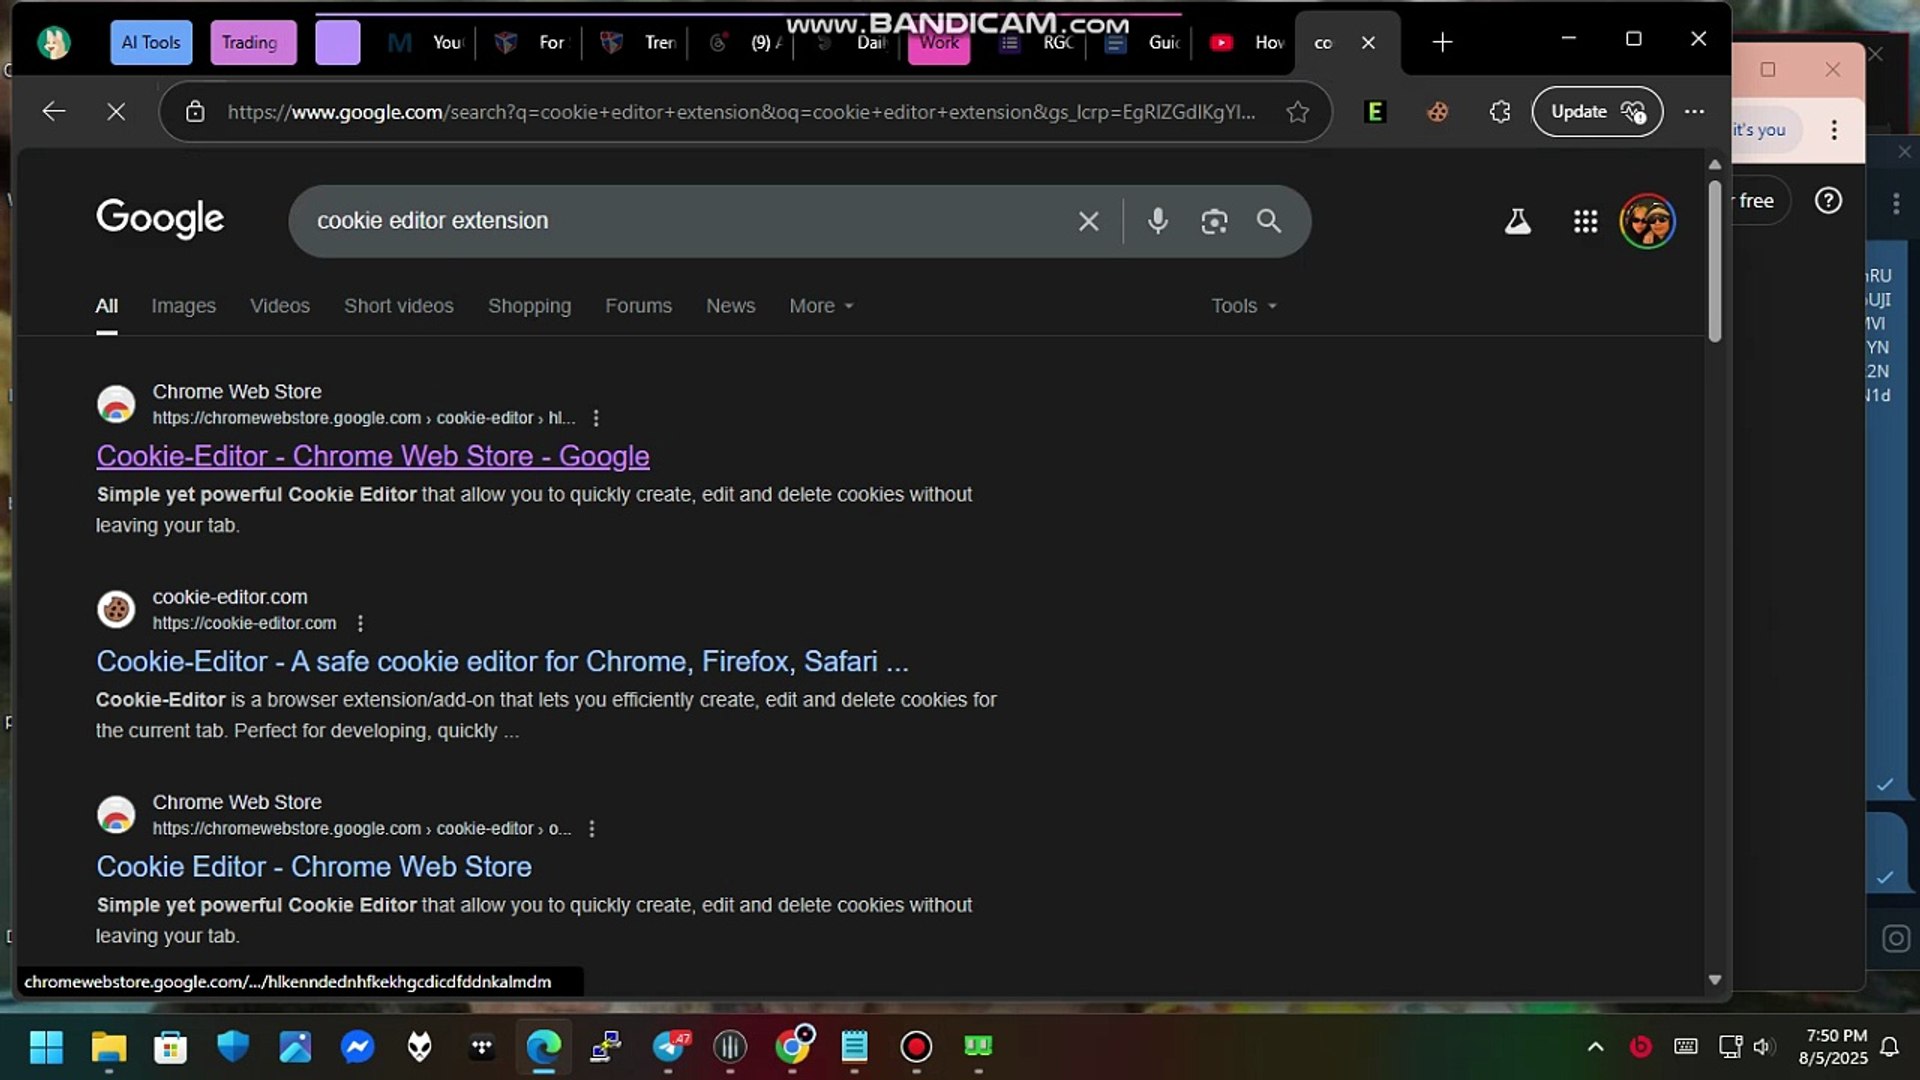Start voice search with the microphone icon
The width and height of the screenshot is (1920, 1080).
point(1158,221)
